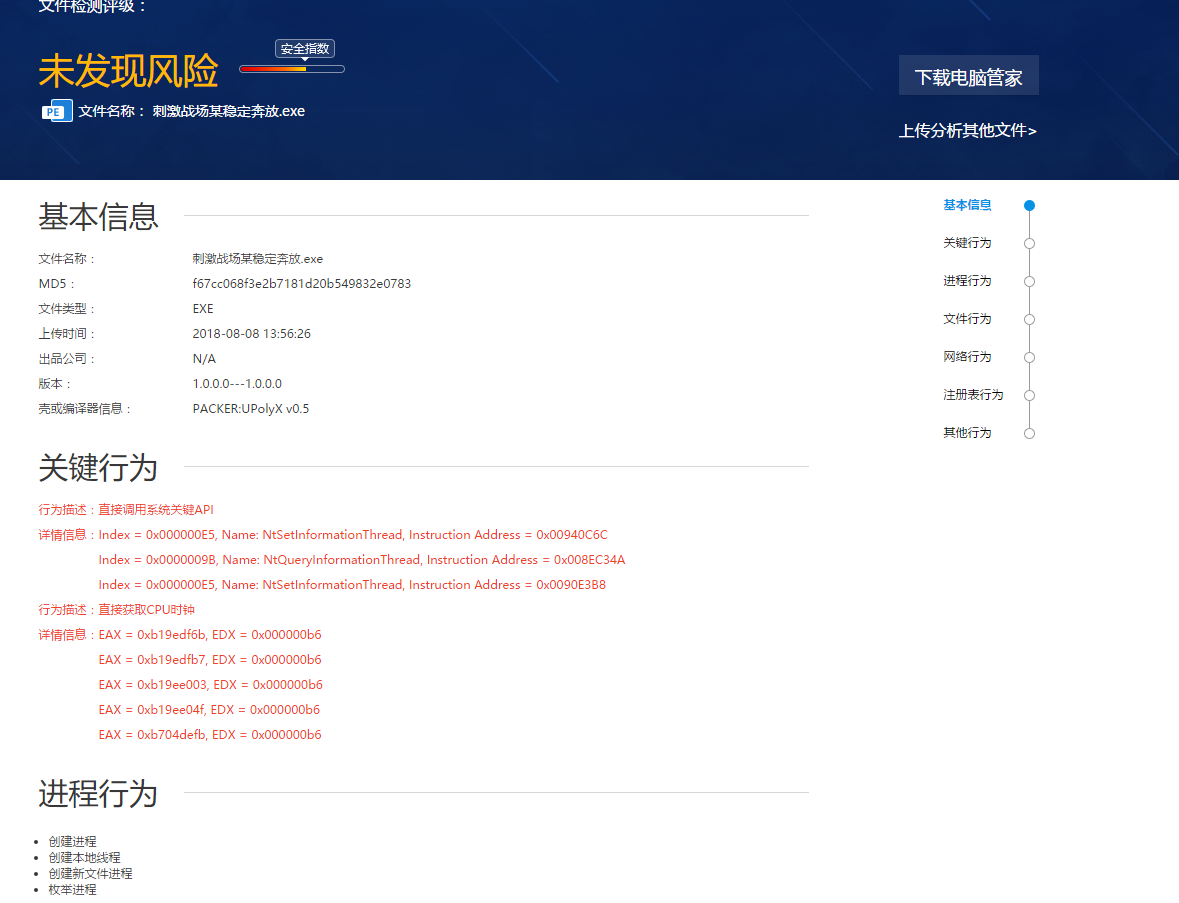1179x903 pixels.
Task: Click the 文件行为 timeline dot
Action: [1029, 320]
